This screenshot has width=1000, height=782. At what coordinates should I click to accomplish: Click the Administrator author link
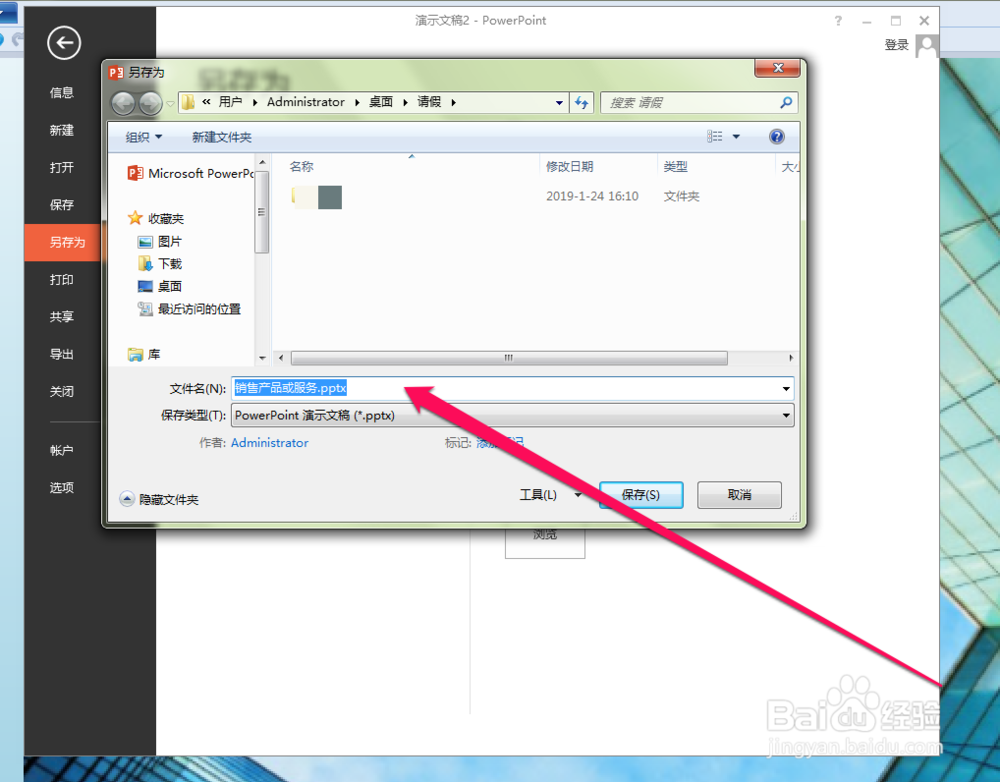269,443
